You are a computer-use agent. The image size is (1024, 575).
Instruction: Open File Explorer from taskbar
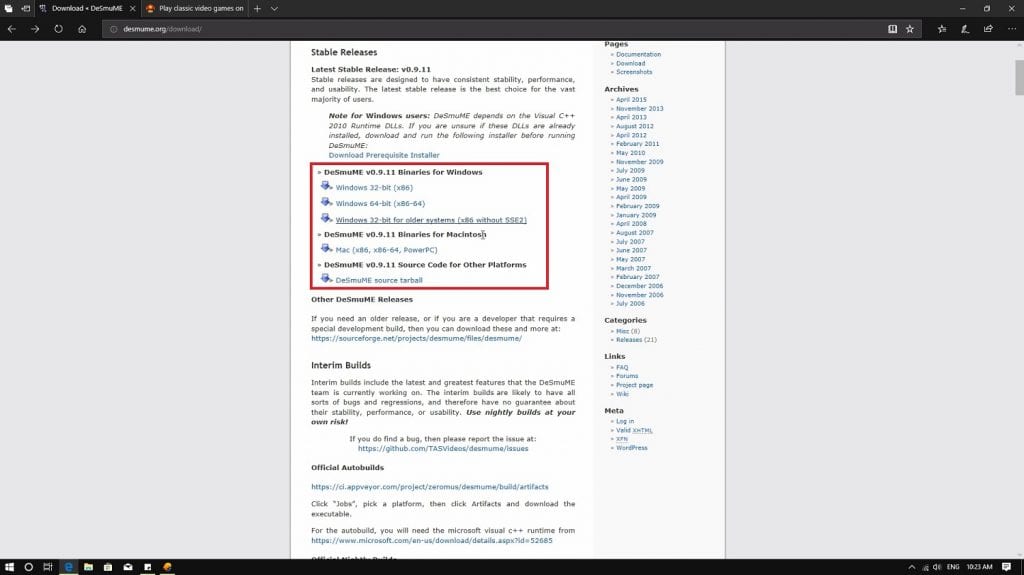(88, 567)
